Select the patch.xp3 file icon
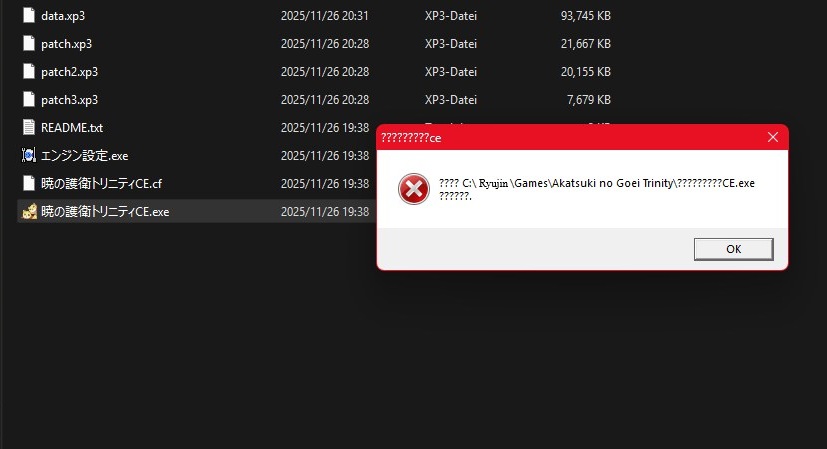The width and height of the screenshot is (827, 449). [x=28, y=44]
